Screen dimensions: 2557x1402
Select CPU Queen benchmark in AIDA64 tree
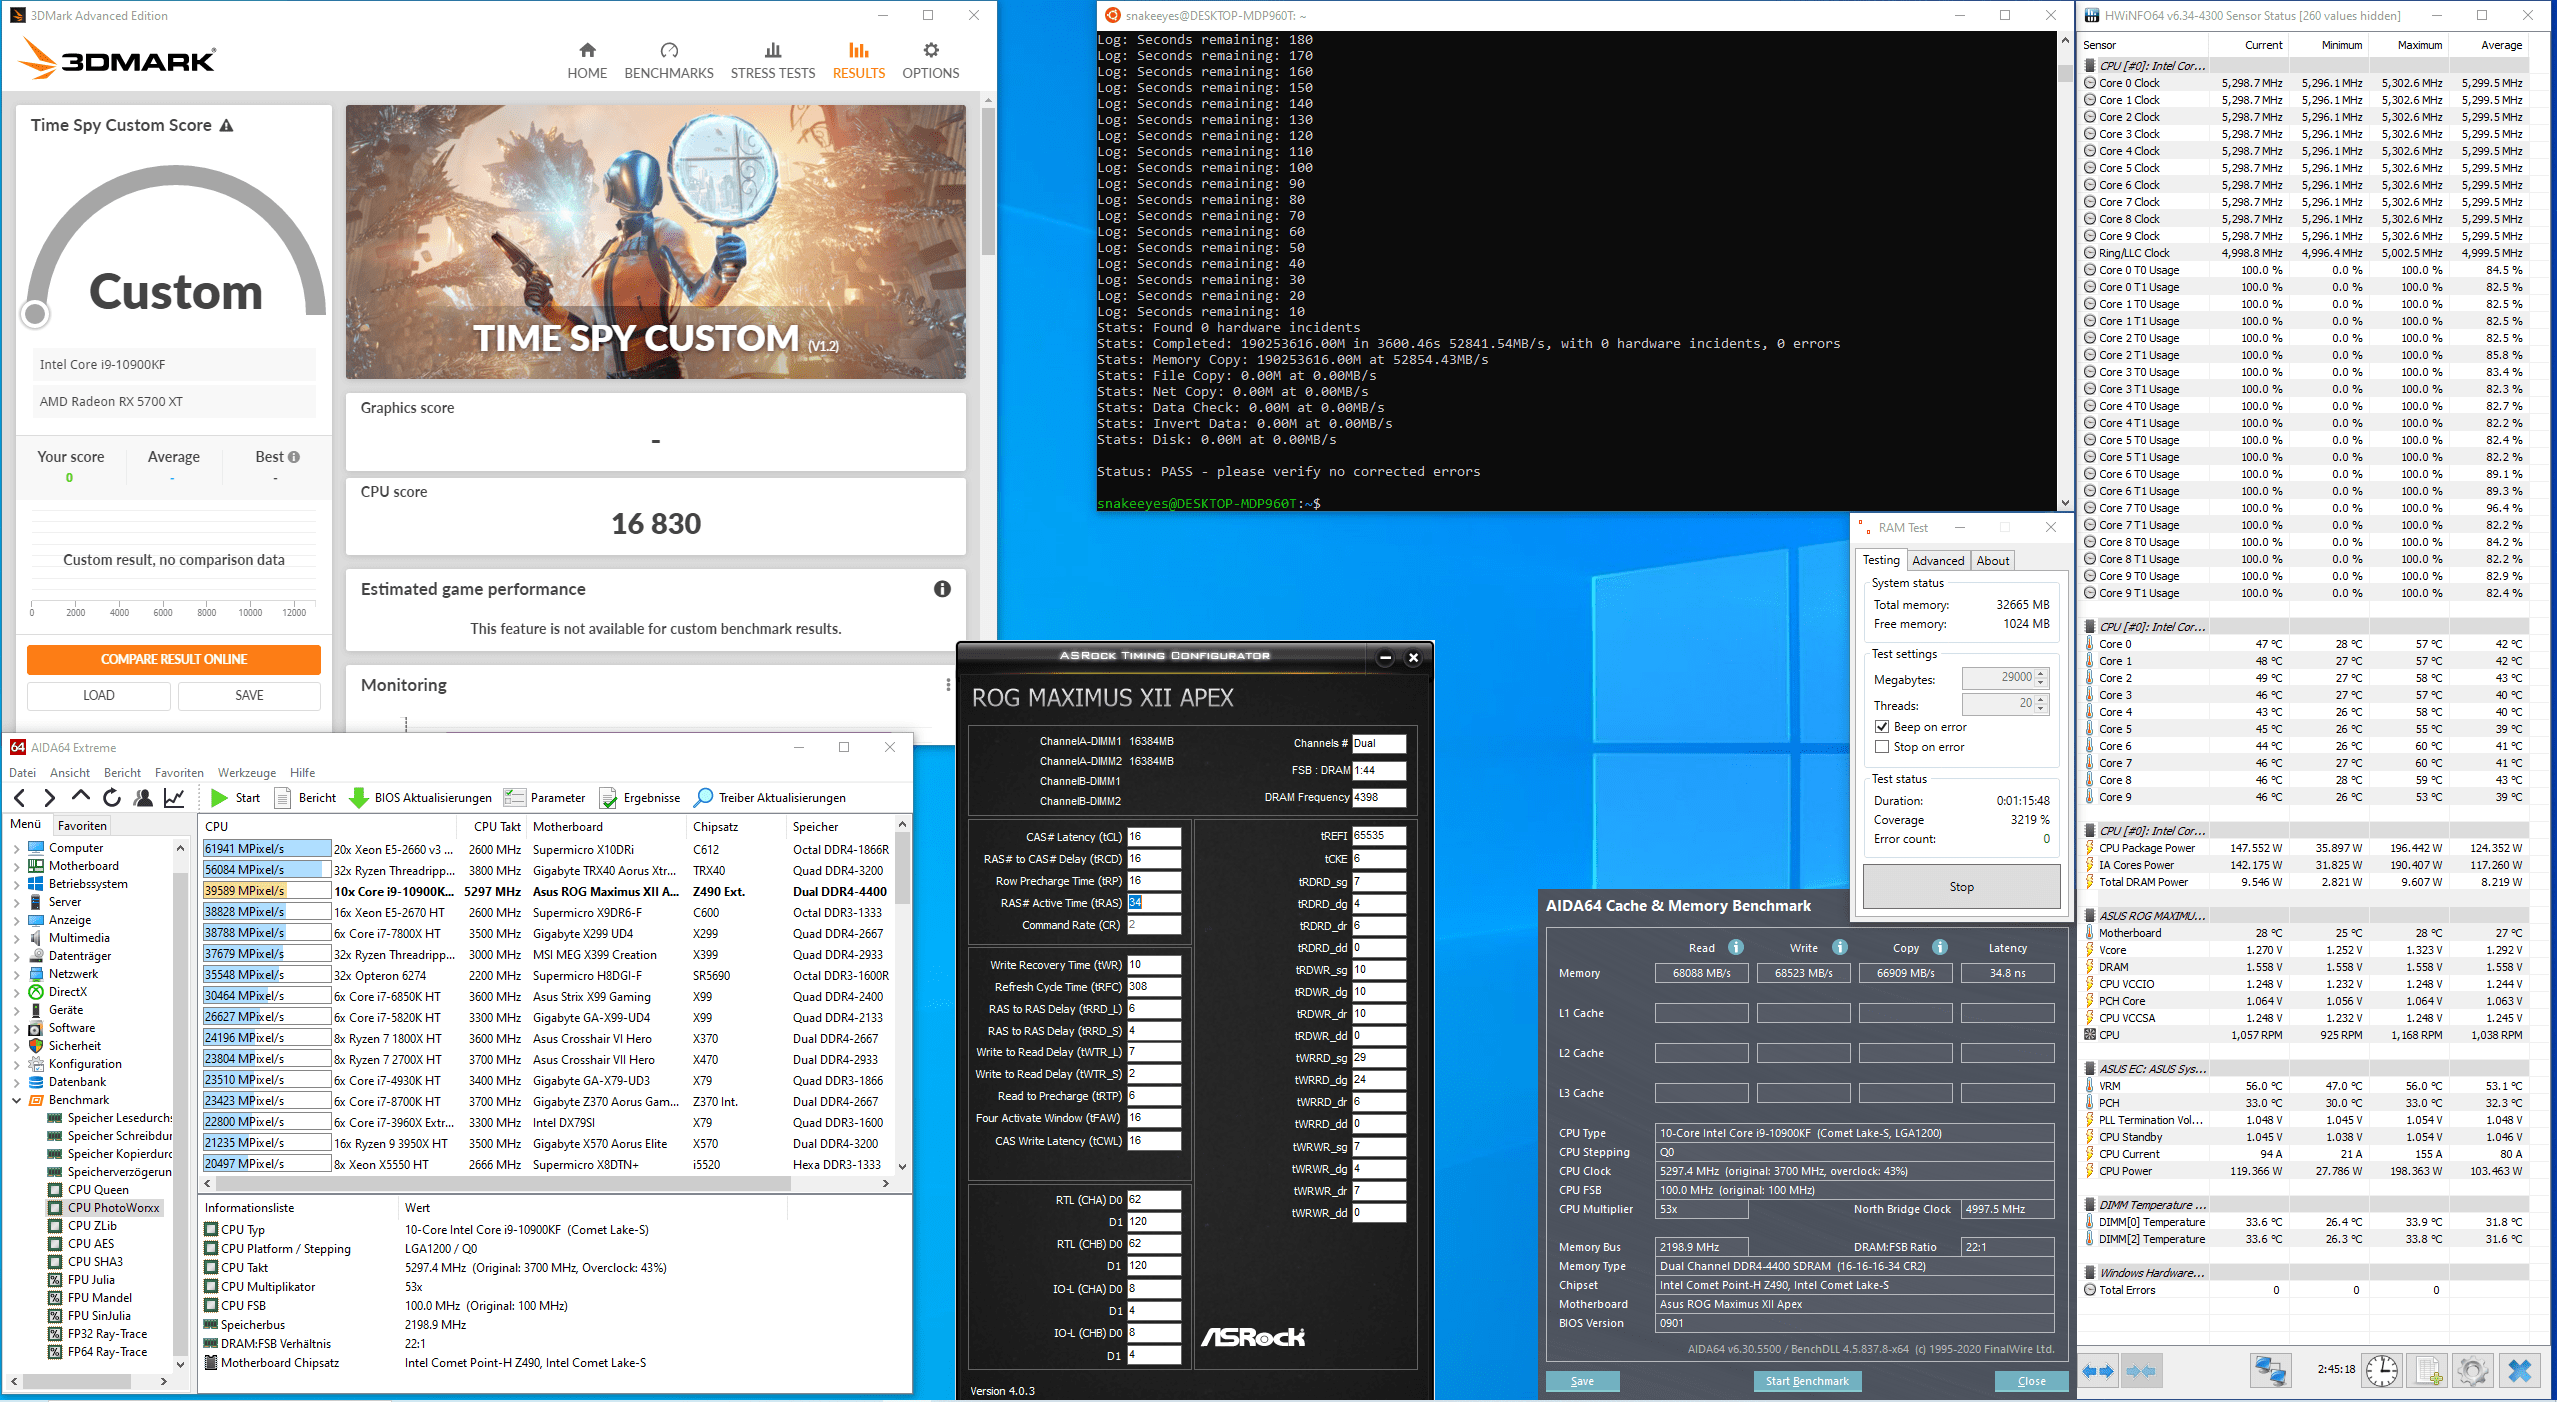coord(98,1190)
